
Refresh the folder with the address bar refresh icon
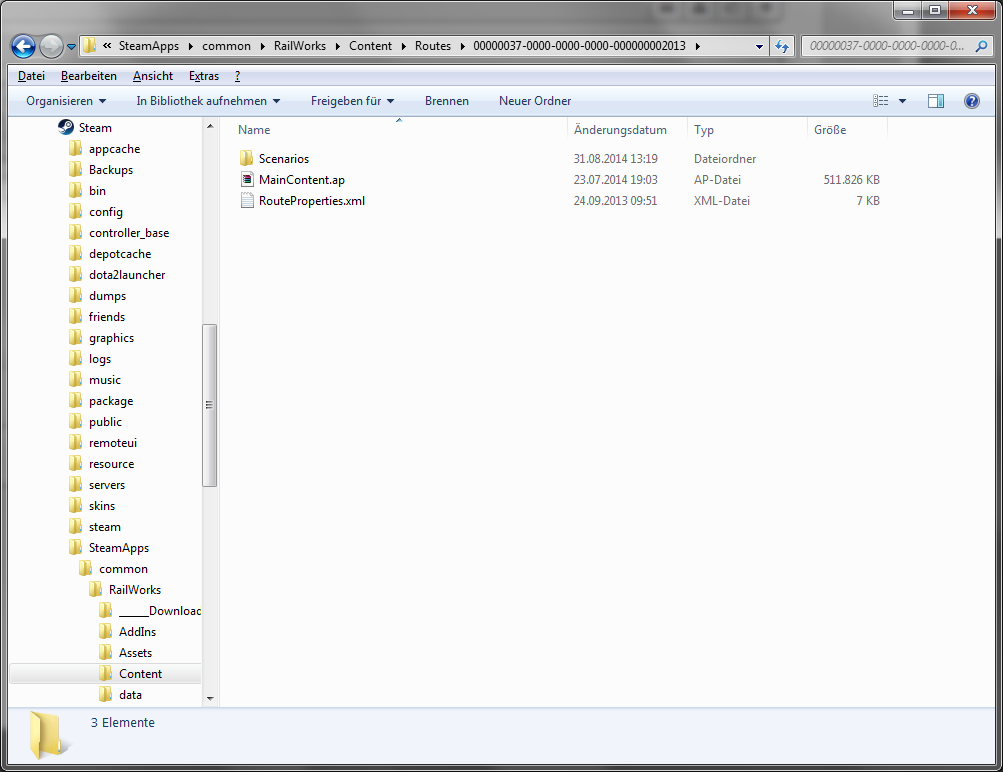782,46
